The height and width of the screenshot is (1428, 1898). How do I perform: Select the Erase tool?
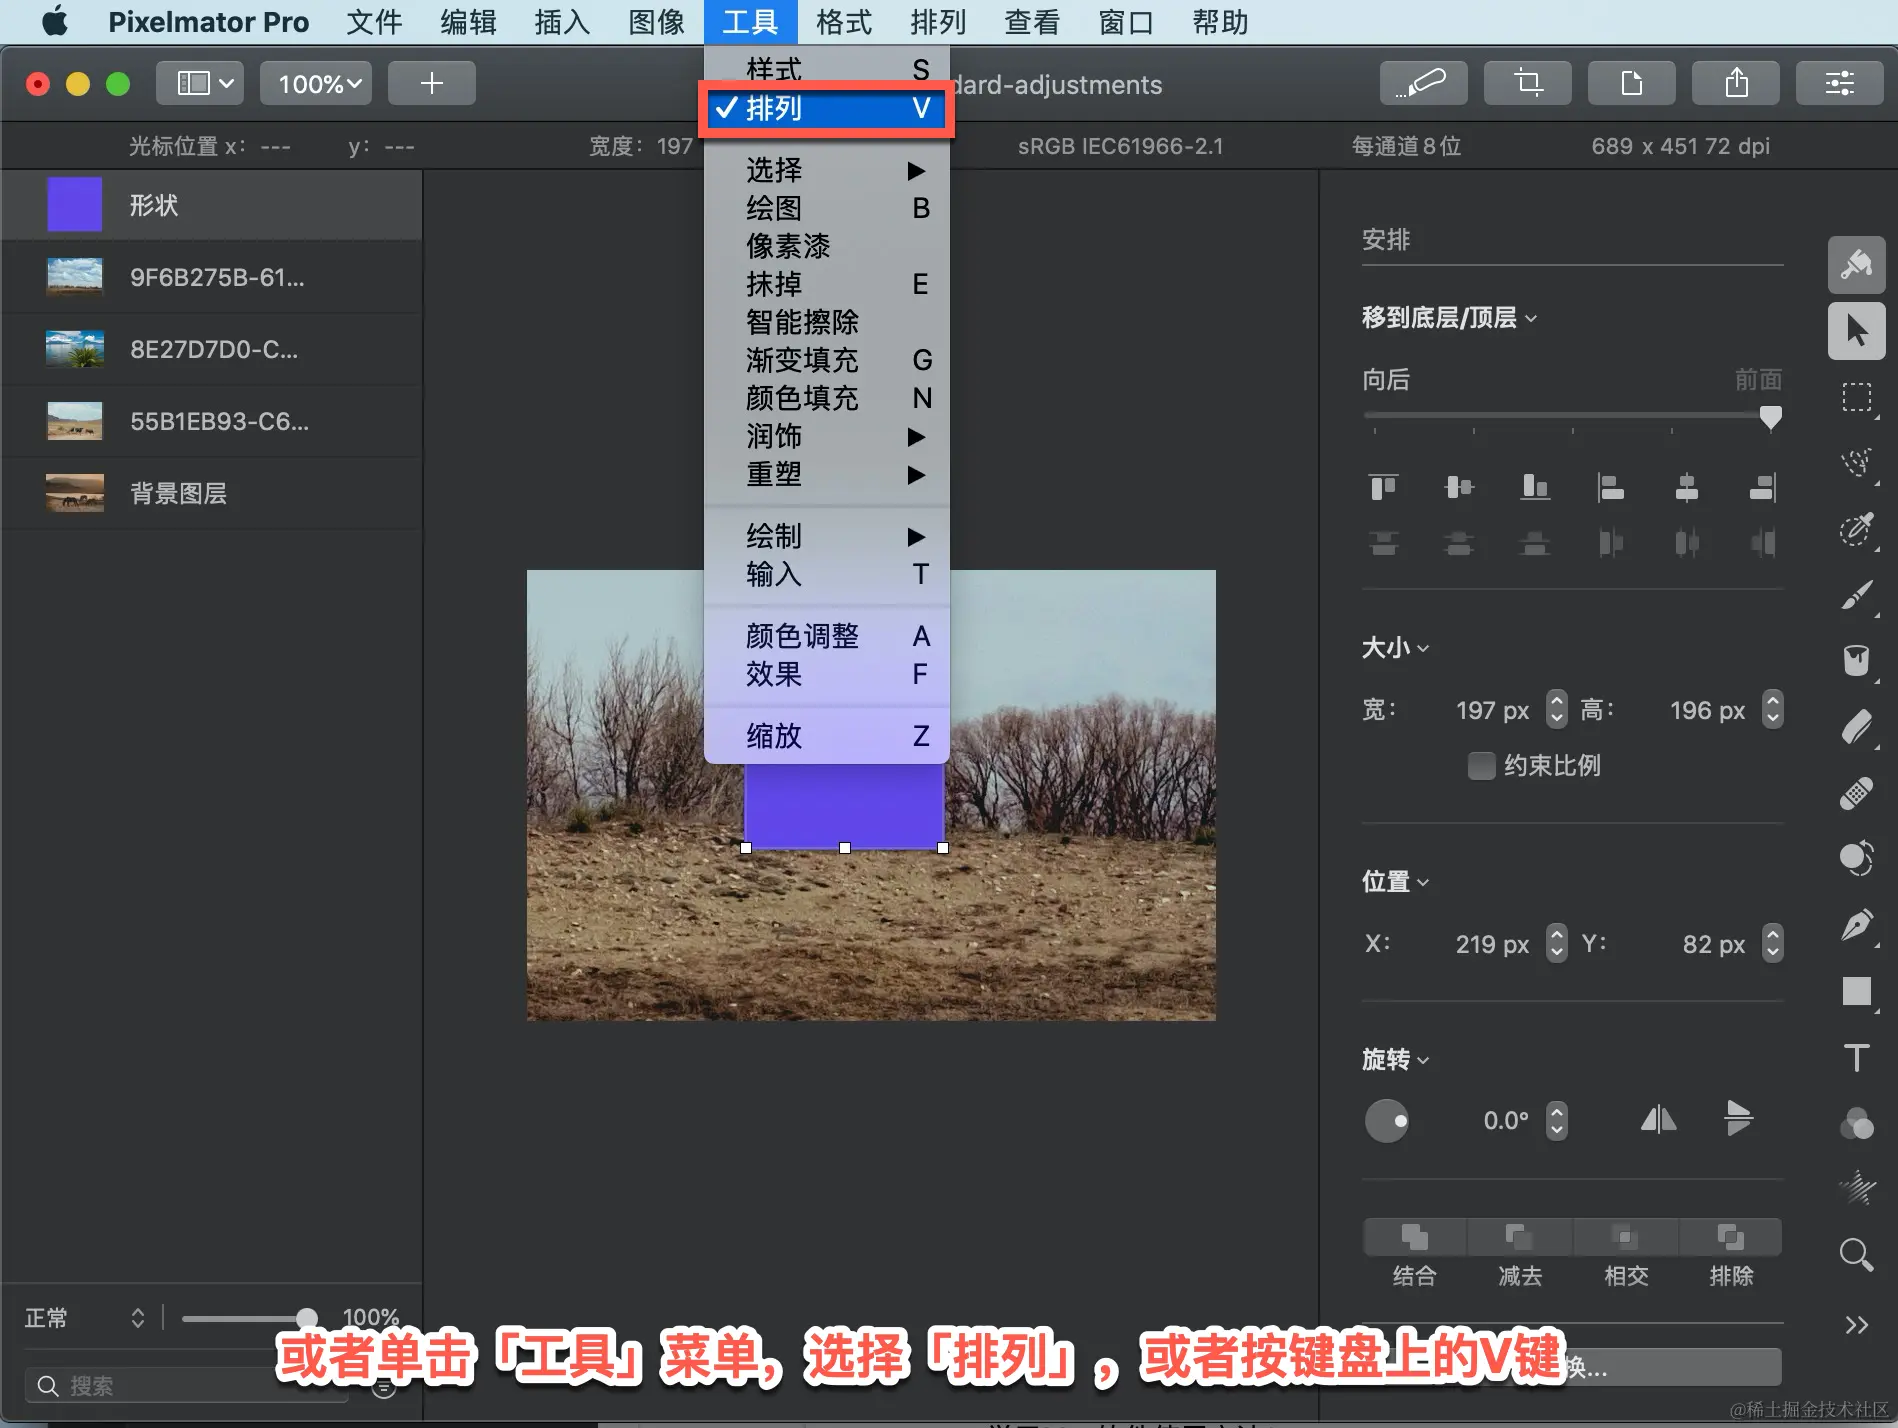1857,727
